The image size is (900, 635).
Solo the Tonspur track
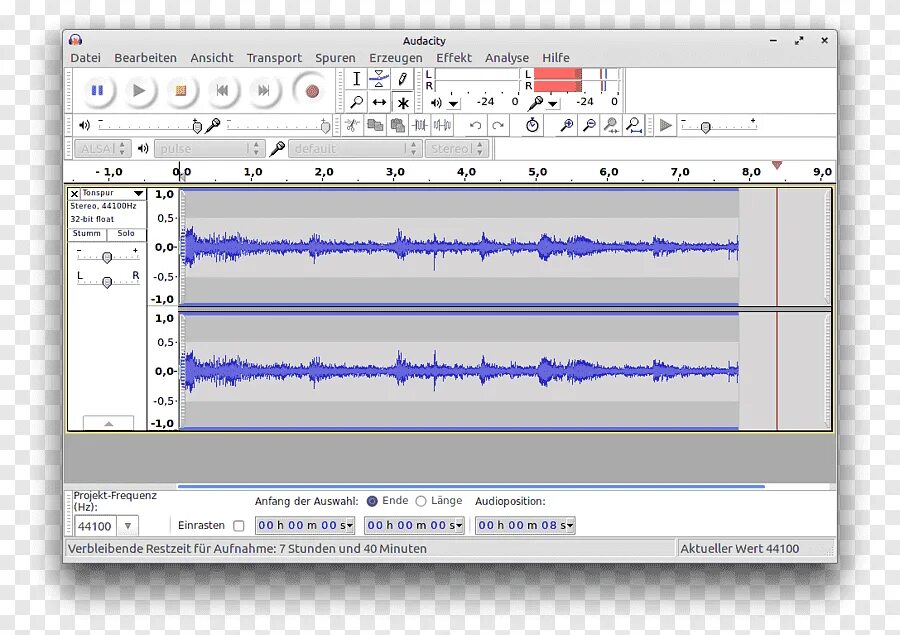(x=126, y=234)
